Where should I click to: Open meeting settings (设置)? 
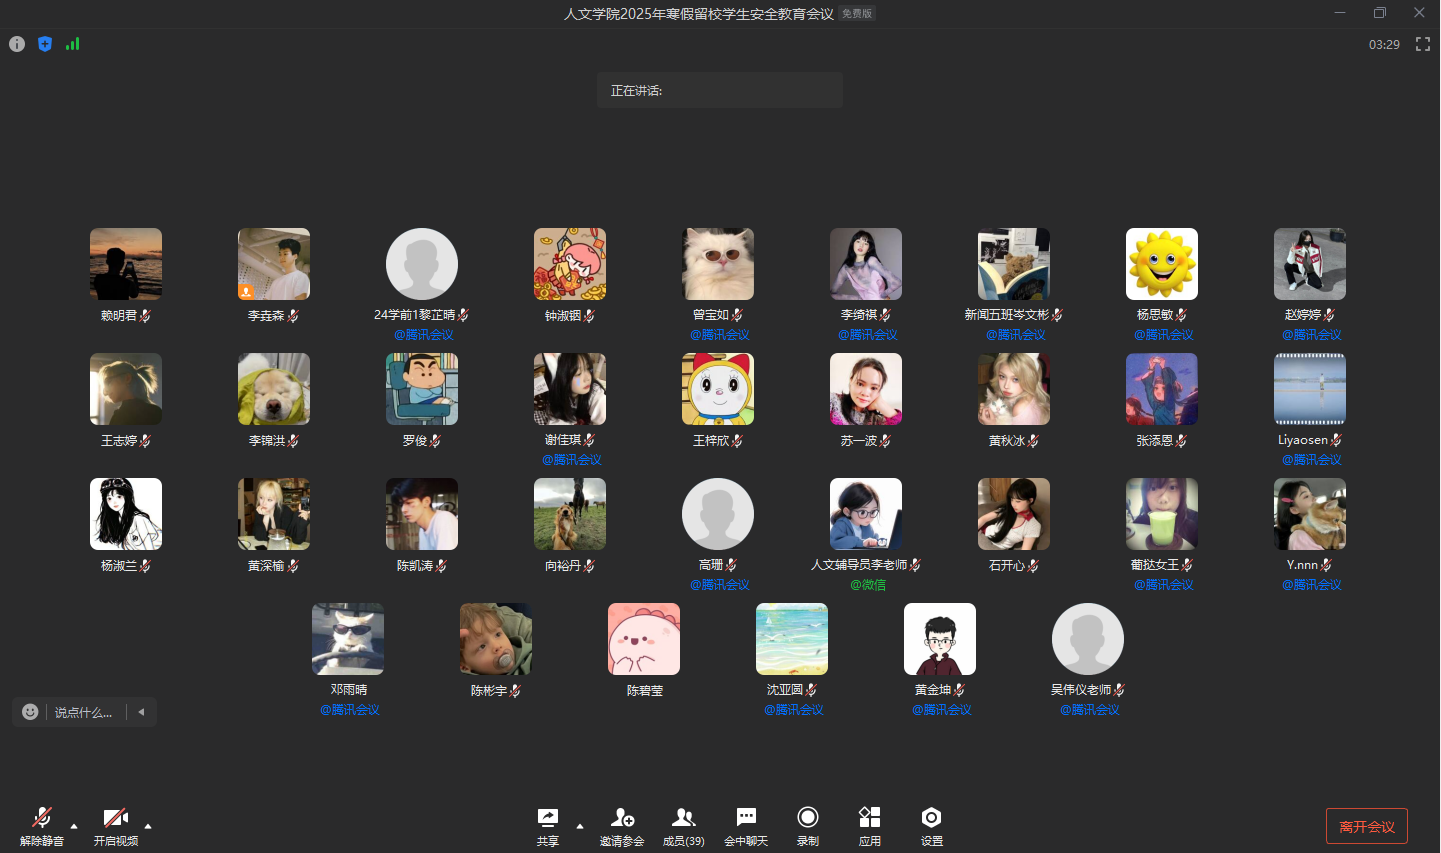[x=932, y=825]
